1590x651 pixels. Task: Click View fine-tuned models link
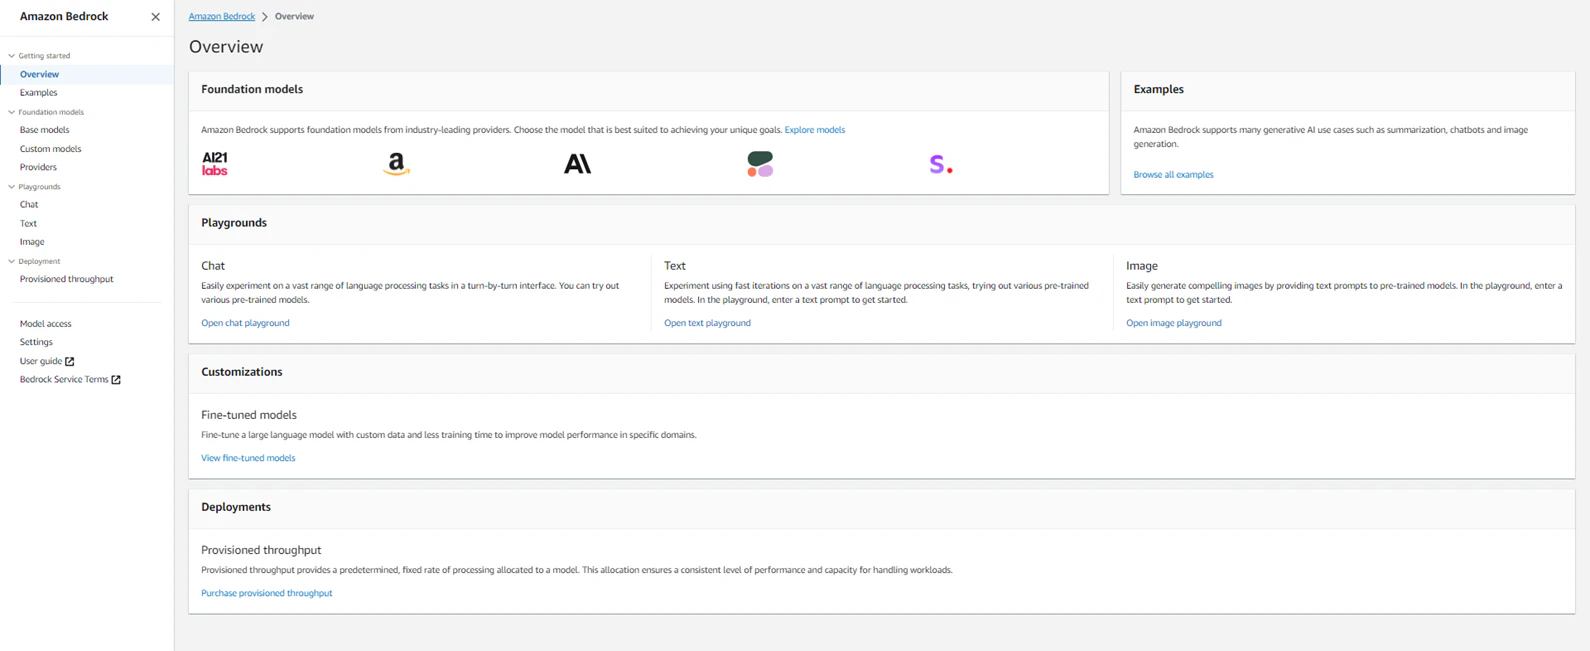(x=248, y=458)
